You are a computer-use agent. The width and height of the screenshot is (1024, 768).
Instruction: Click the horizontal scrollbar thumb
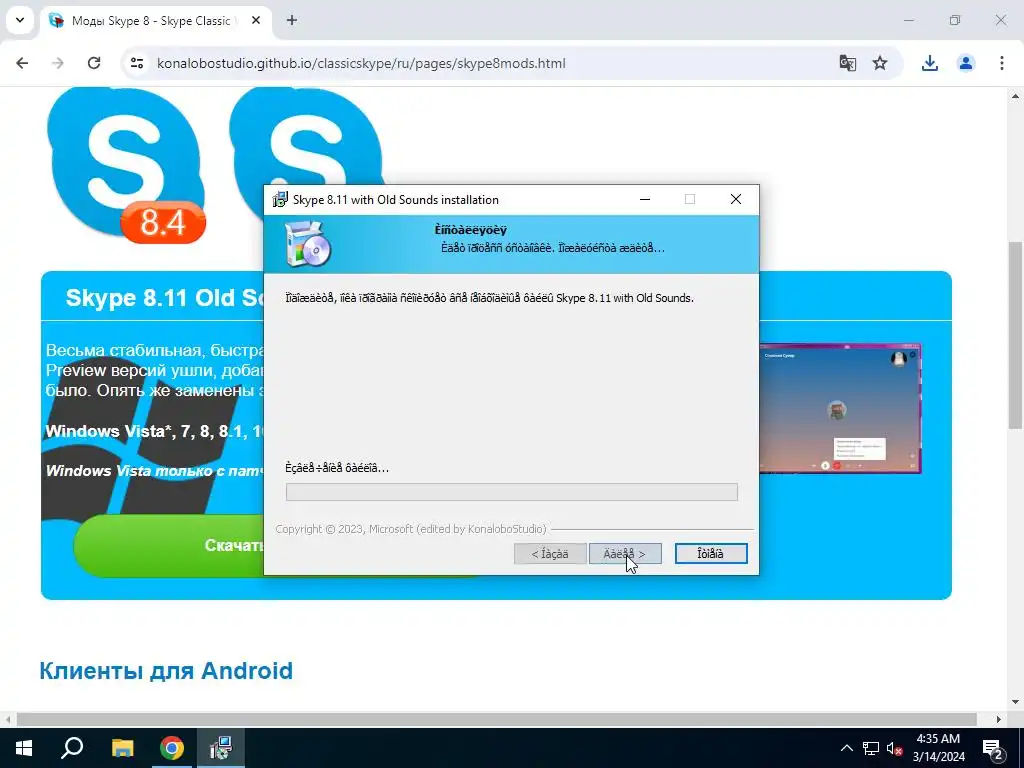[x=496, y=719]
